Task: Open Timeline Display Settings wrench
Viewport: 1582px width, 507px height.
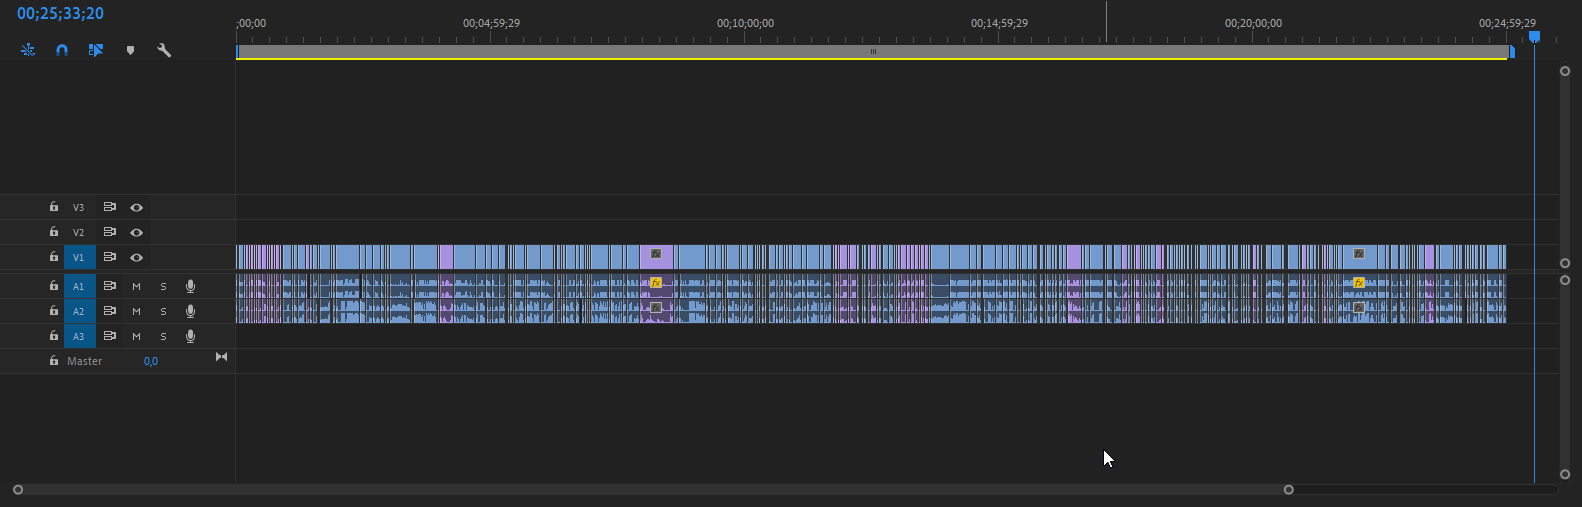Action: [164, 50]
